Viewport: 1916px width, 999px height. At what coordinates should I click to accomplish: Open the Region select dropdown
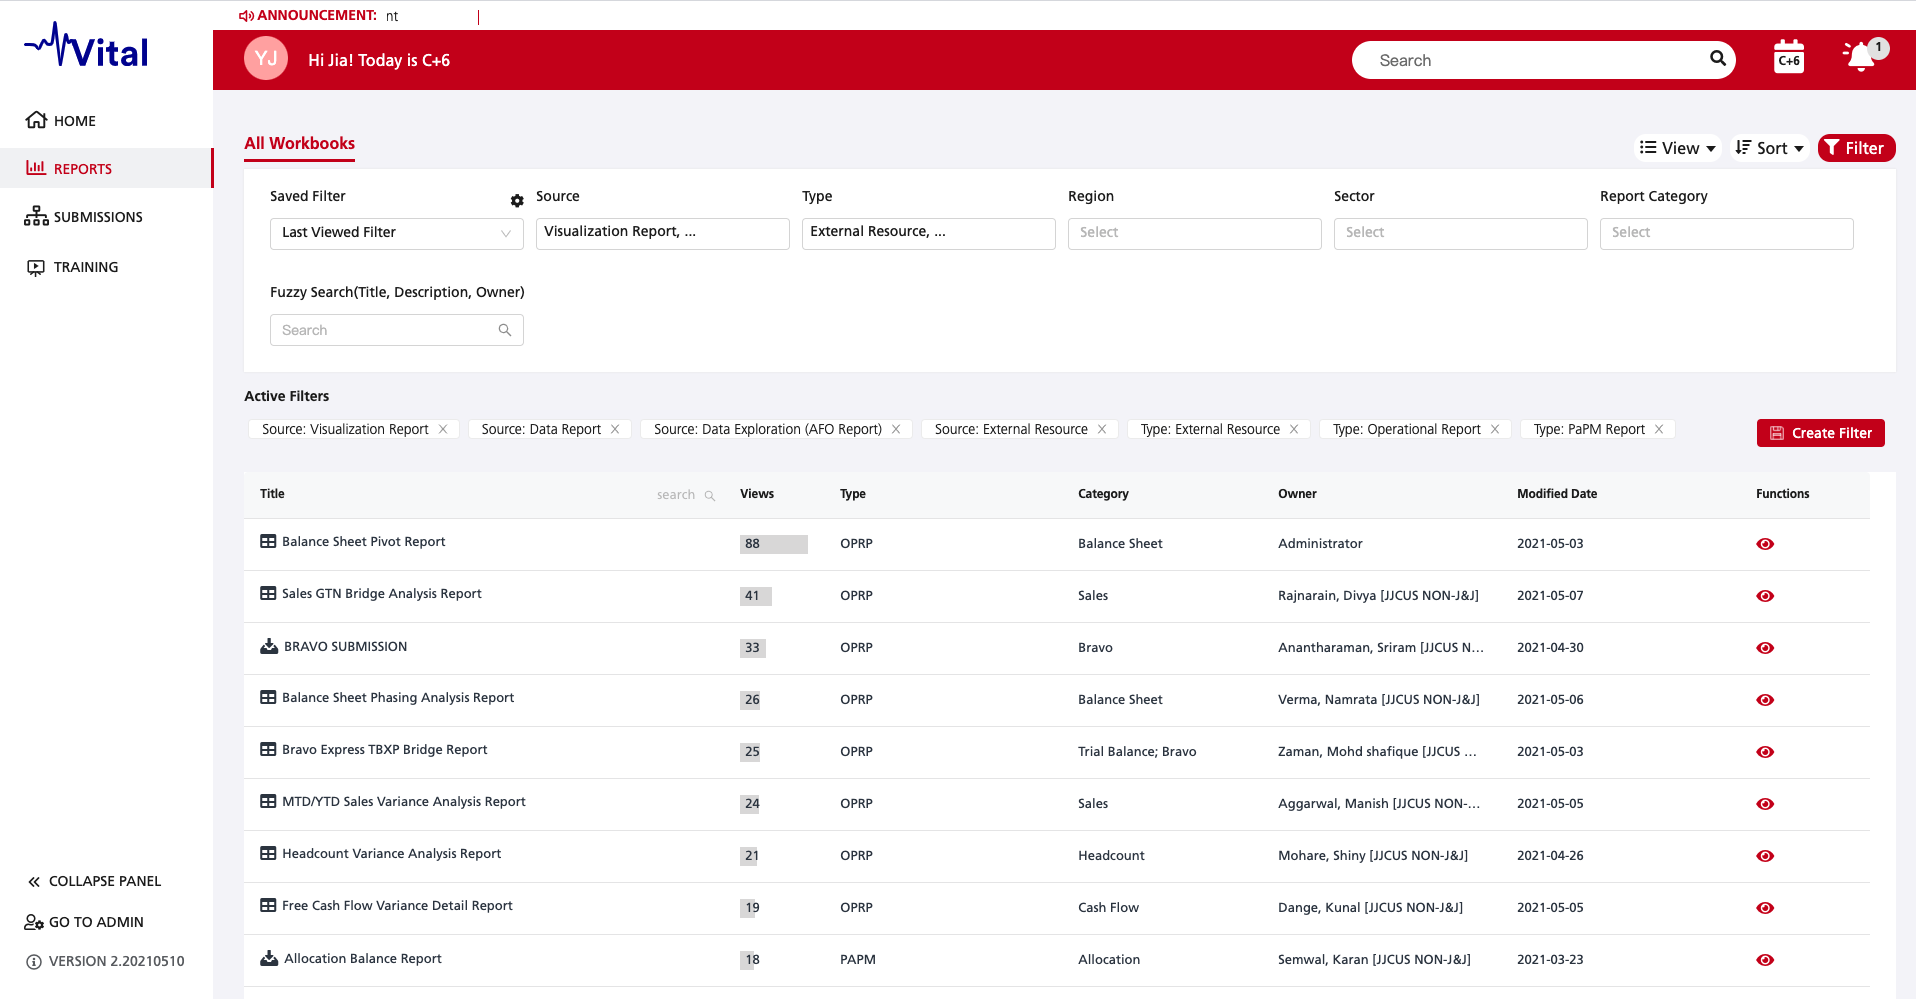coord(1195,233)
